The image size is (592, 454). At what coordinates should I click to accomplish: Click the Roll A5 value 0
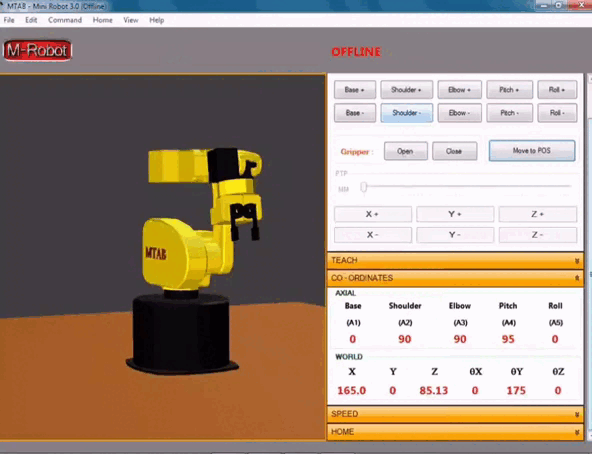pyautogui.click(x=555, y=339)
